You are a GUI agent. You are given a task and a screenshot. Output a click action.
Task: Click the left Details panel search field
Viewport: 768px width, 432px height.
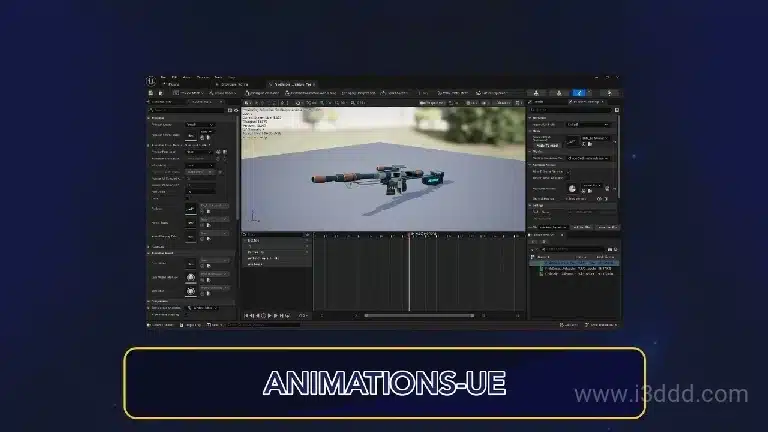click(x=187, y=110)
